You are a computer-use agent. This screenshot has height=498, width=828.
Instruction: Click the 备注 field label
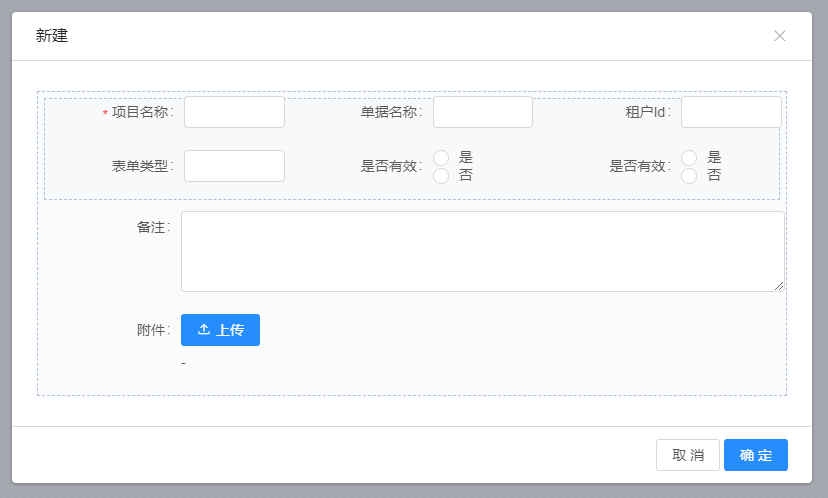point(151,228)
